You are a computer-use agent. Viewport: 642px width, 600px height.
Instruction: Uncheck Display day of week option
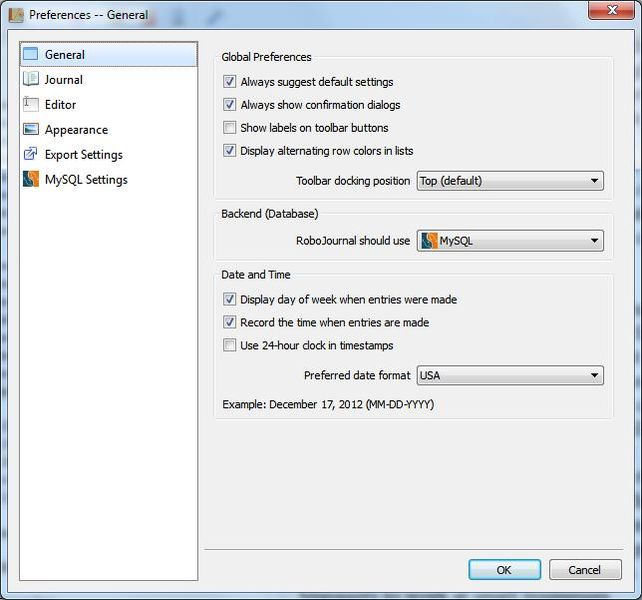pos(229,299)
